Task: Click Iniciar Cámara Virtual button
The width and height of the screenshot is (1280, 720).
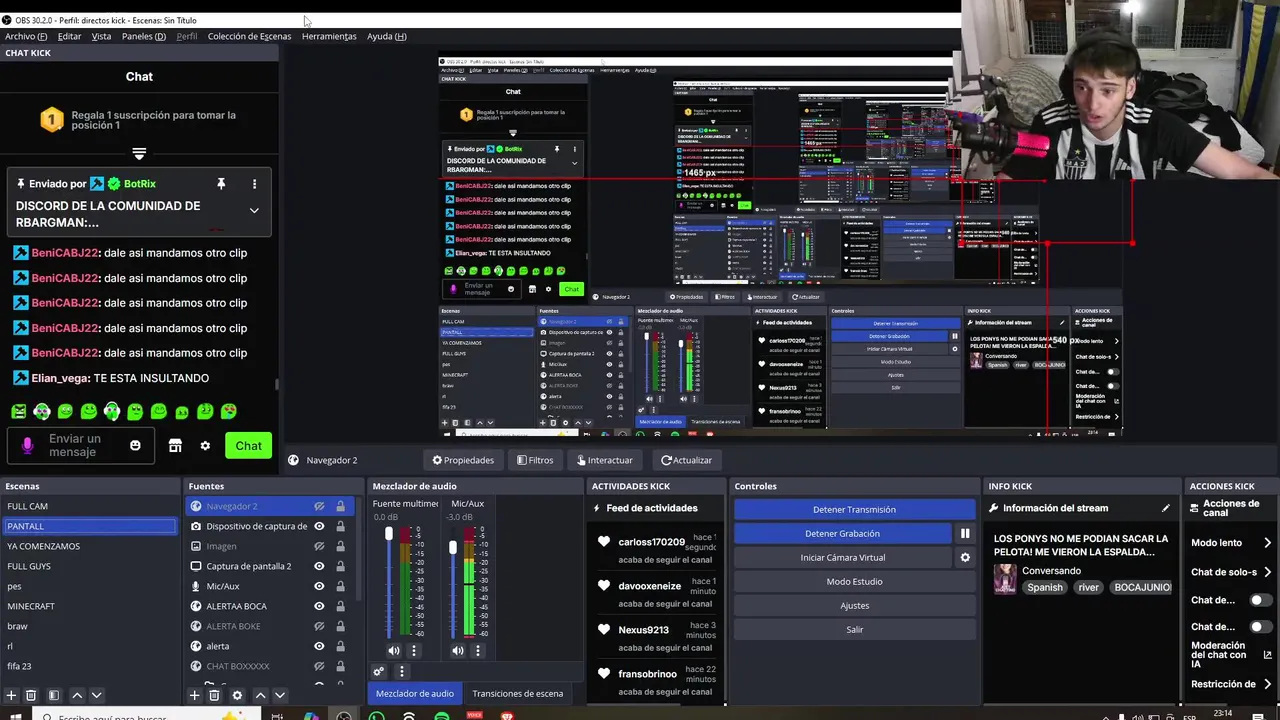Action: pyautogui.click(x=843, y=558)
